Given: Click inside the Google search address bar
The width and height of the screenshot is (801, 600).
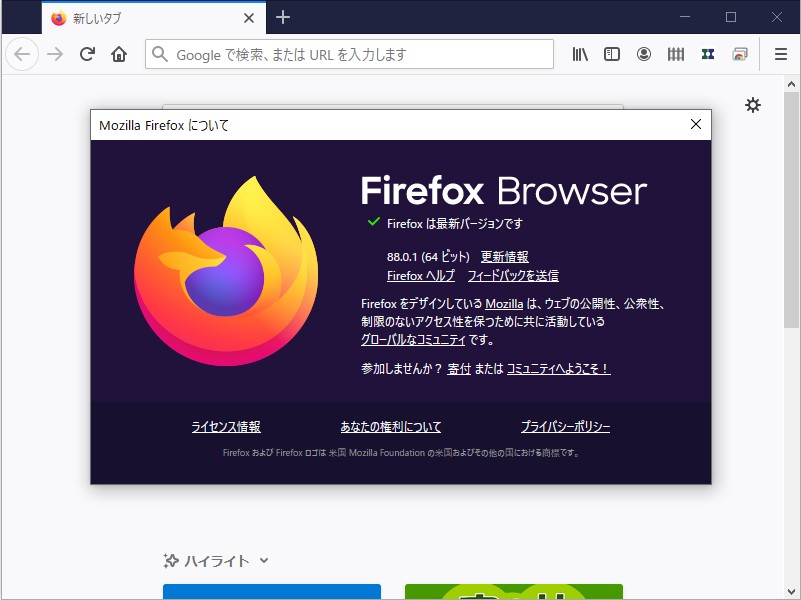Looking at the screenshot, I should coord(350,54).
